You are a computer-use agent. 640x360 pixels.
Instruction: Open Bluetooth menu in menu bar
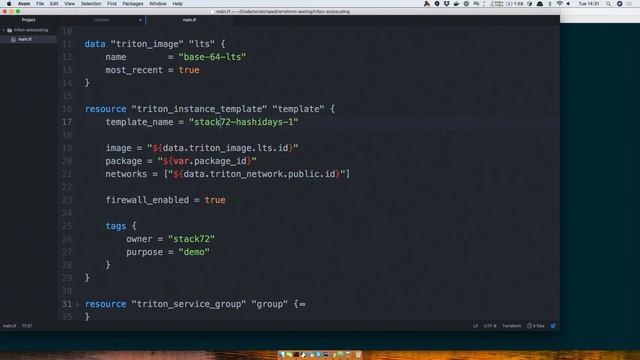tap(550, 4)
